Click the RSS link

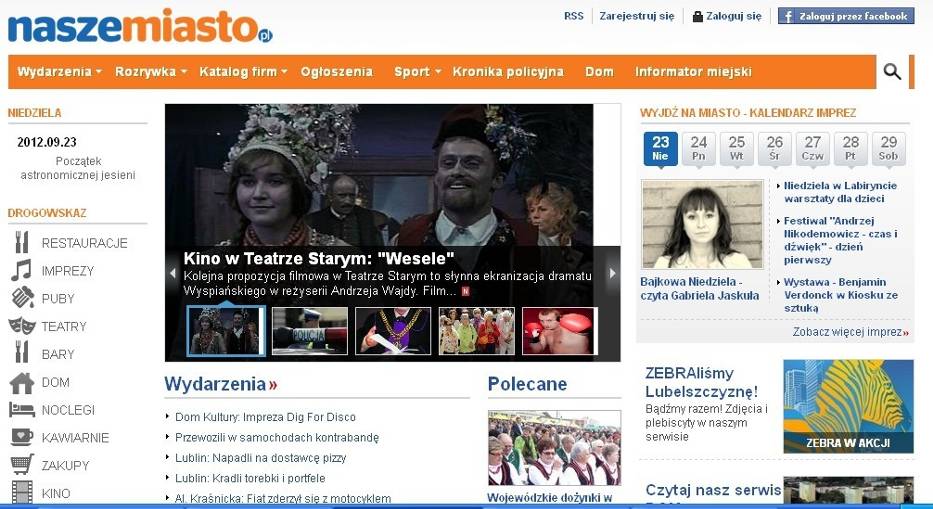pyautogui.click(x=574, y=16)
